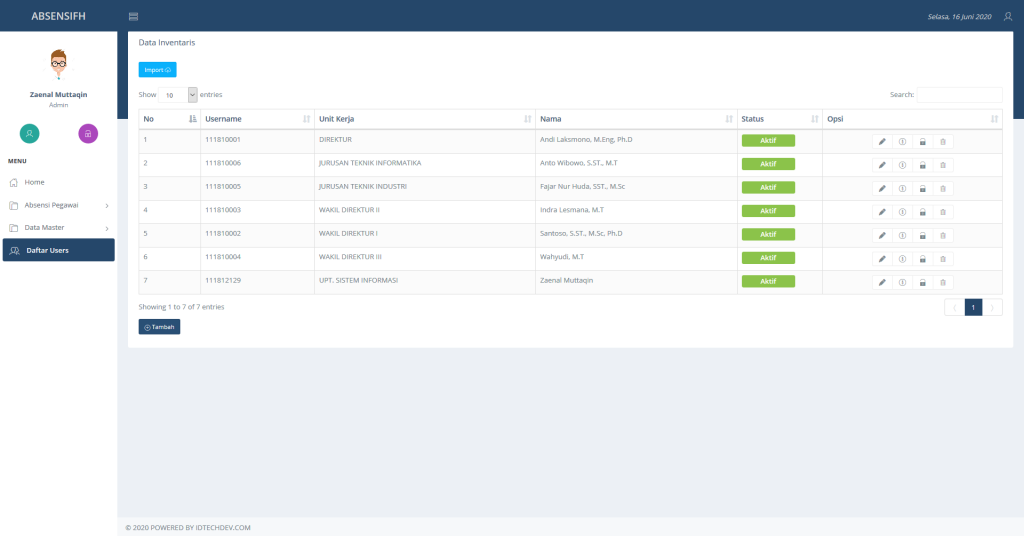
Task: Click lock icon for Zaenal Muttaqin table row
Action: click(x=923, y=283)
